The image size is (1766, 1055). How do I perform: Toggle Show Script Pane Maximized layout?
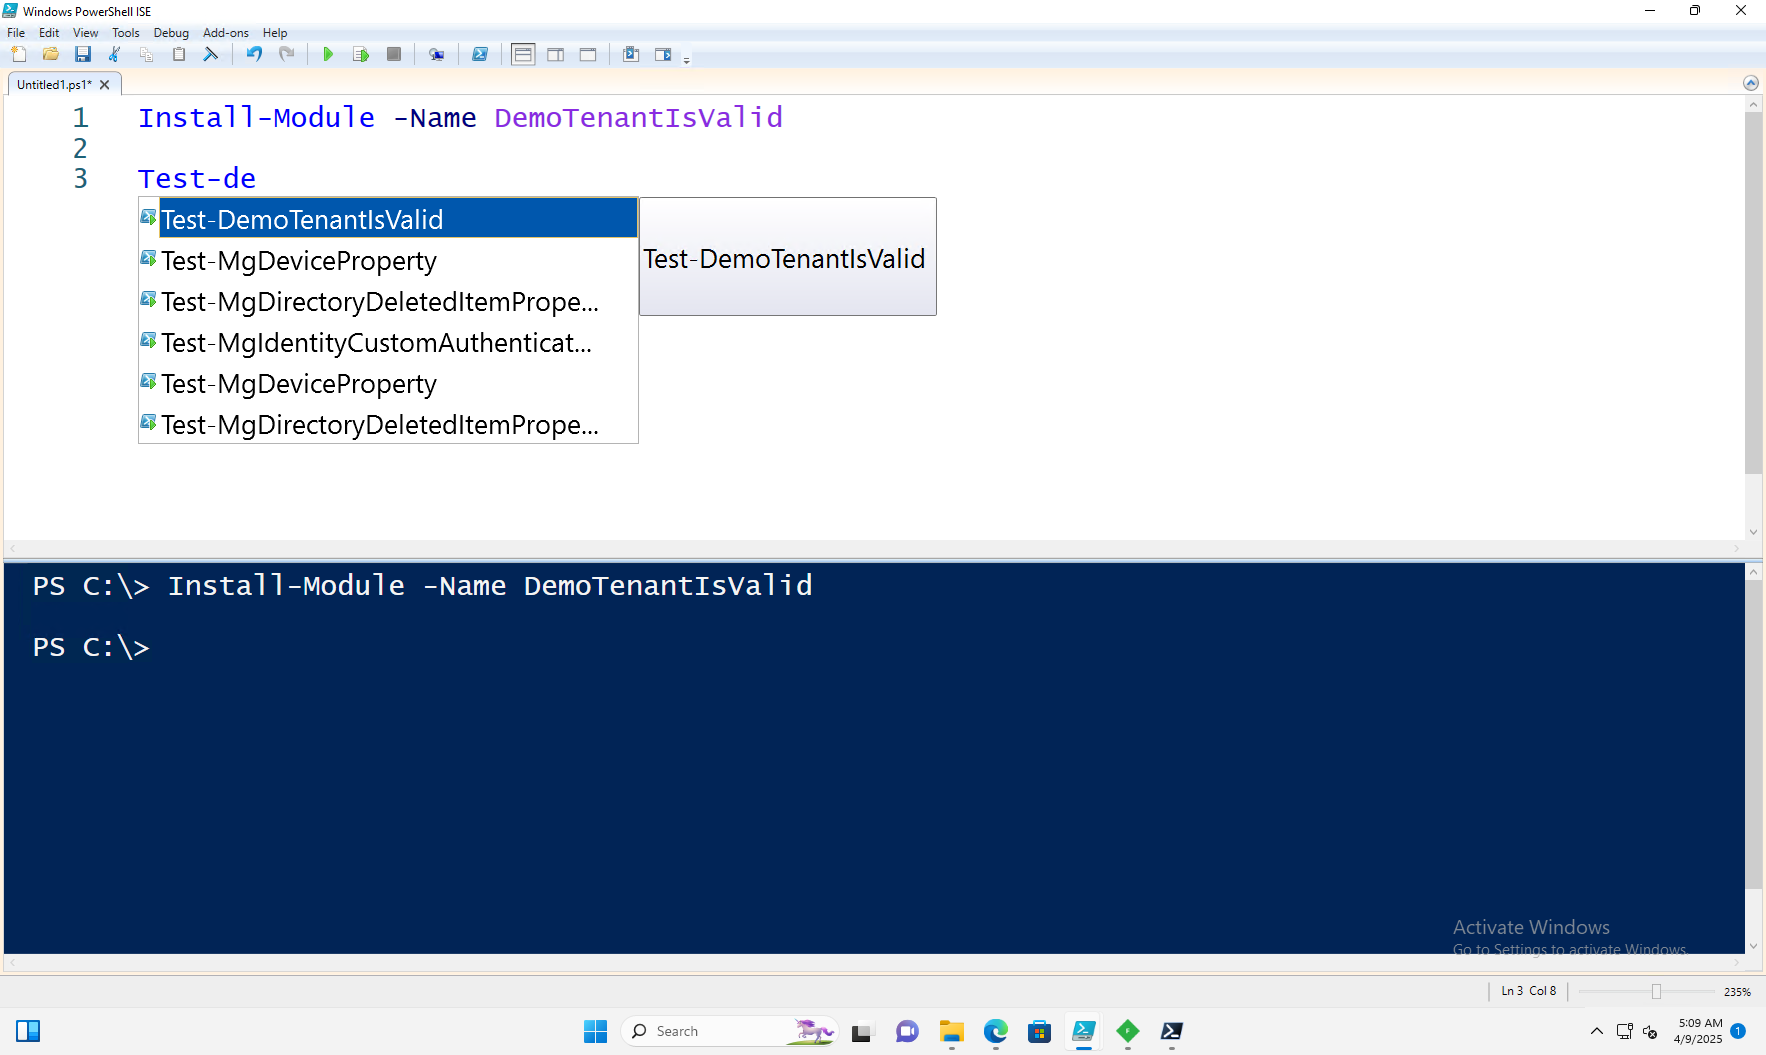pyautogui.click(x=587, y=54)
